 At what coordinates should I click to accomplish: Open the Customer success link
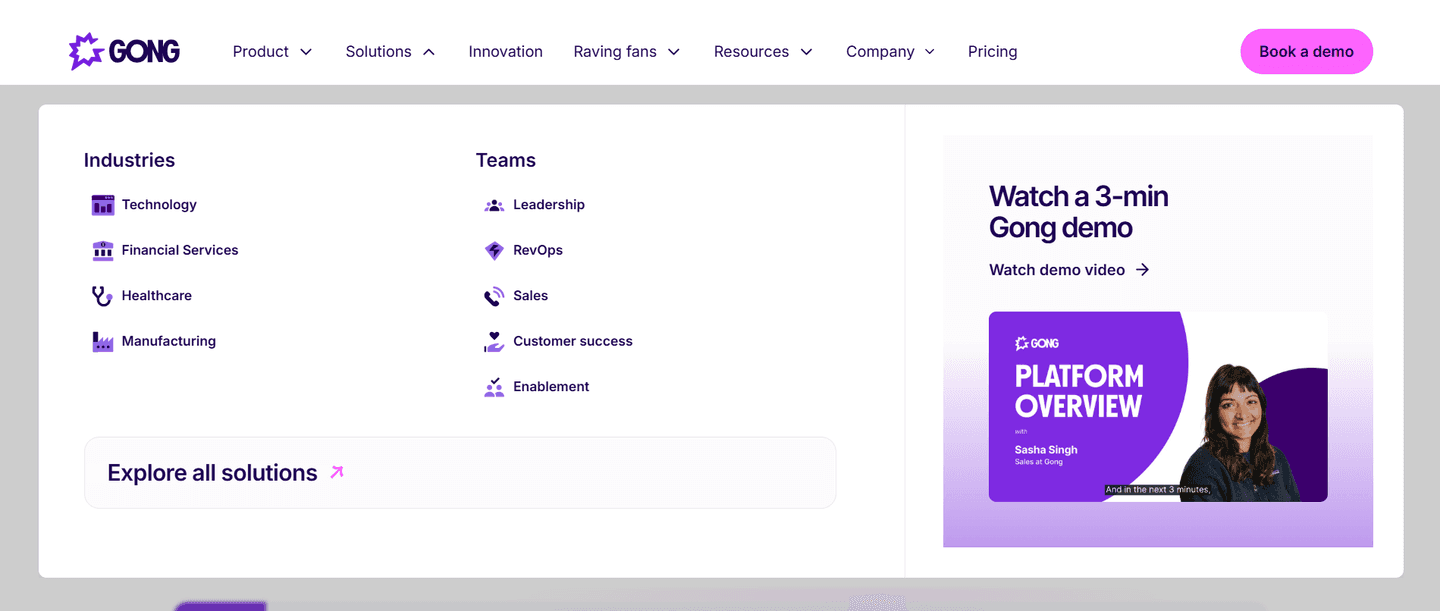(573, 341)
